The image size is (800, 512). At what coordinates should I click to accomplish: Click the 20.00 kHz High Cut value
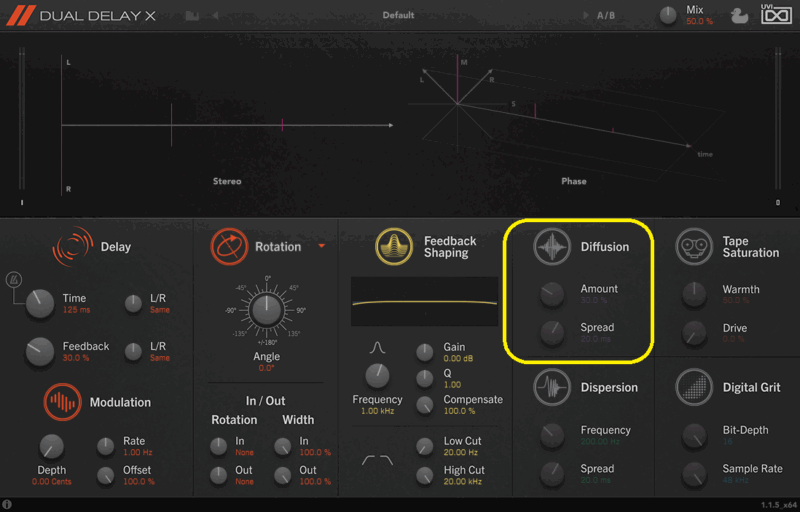pos(463,481)
